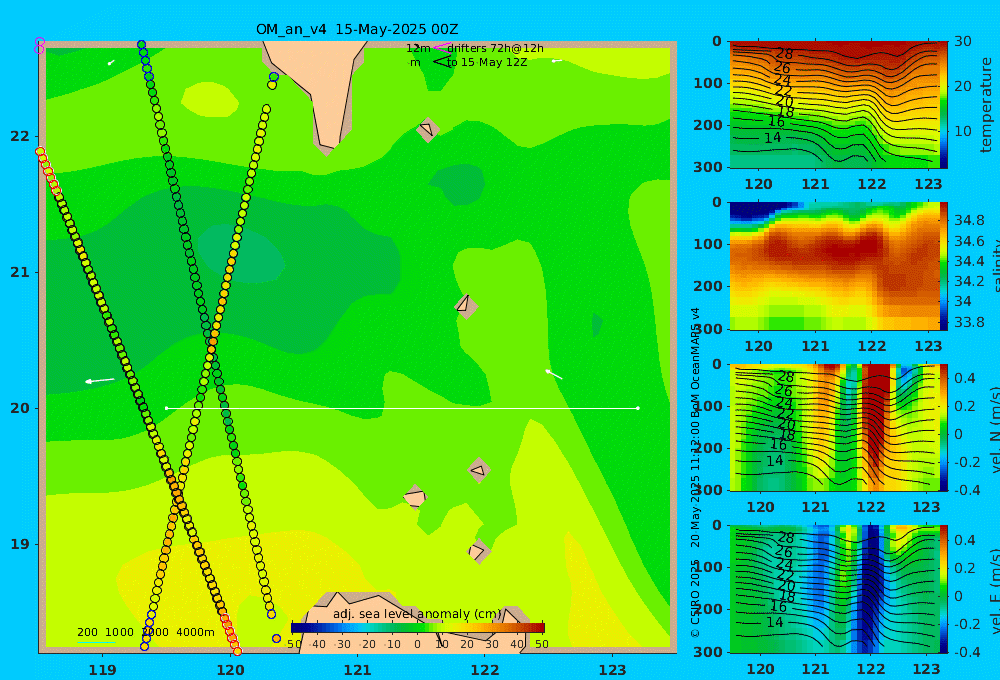1000x680 pixels.
Task: Click the magenta drifter arrow legend symbol
Action: click(442, 47)
